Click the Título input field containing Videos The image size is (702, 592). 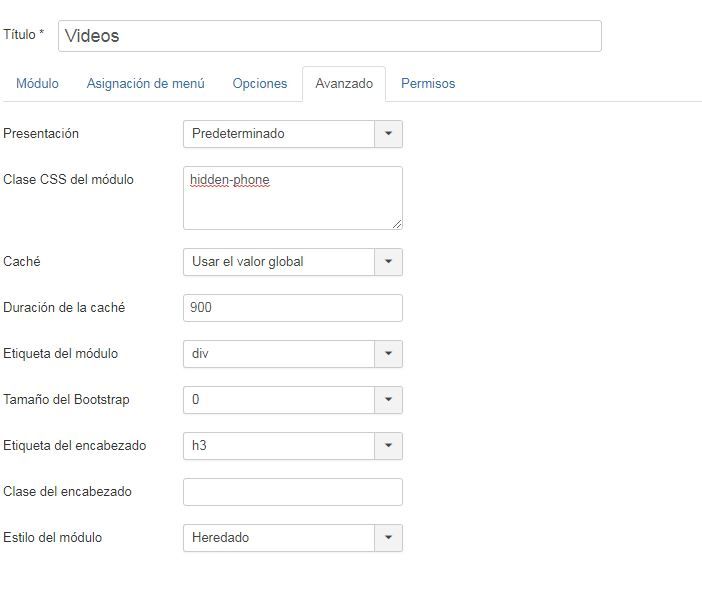click(330, 36)
